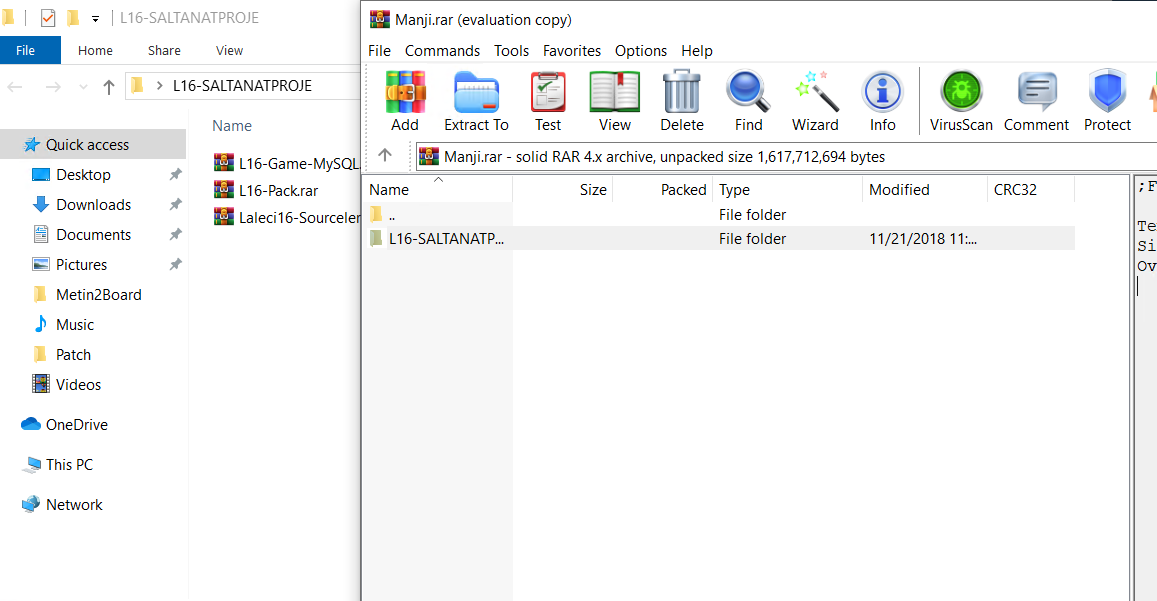This screenshot has width=1157, height=601.
Task: Click the Delete trash can icon
Action: click(682, 101)
